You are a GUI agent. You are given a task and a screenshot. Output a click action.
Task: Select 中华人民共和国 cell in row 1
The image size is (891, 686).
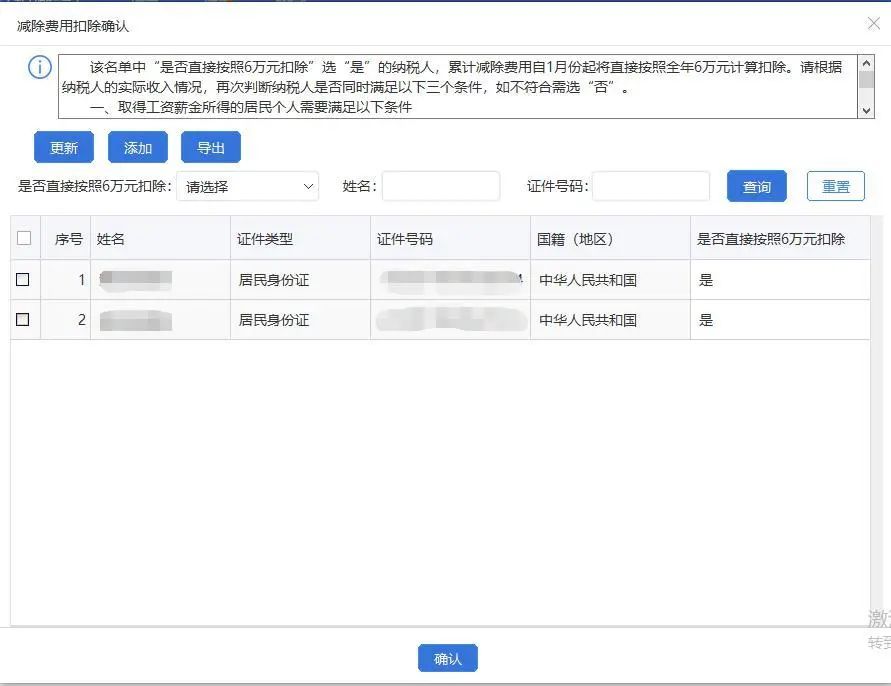pyautogui.click(x=610, y=280)
